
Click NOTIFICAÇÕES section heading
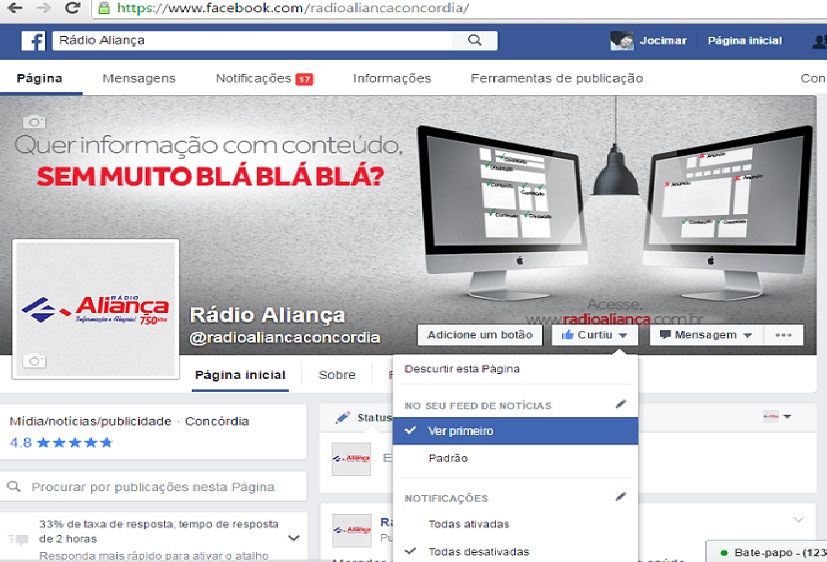(446, 498)
